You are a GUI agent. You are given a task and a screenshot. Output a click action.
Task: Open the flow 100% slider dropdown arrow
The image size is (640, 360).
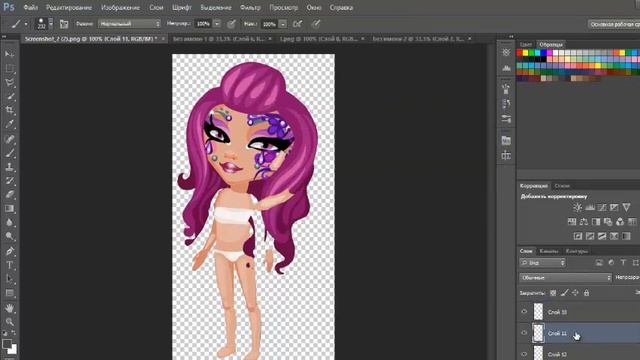tap(282, 24)
